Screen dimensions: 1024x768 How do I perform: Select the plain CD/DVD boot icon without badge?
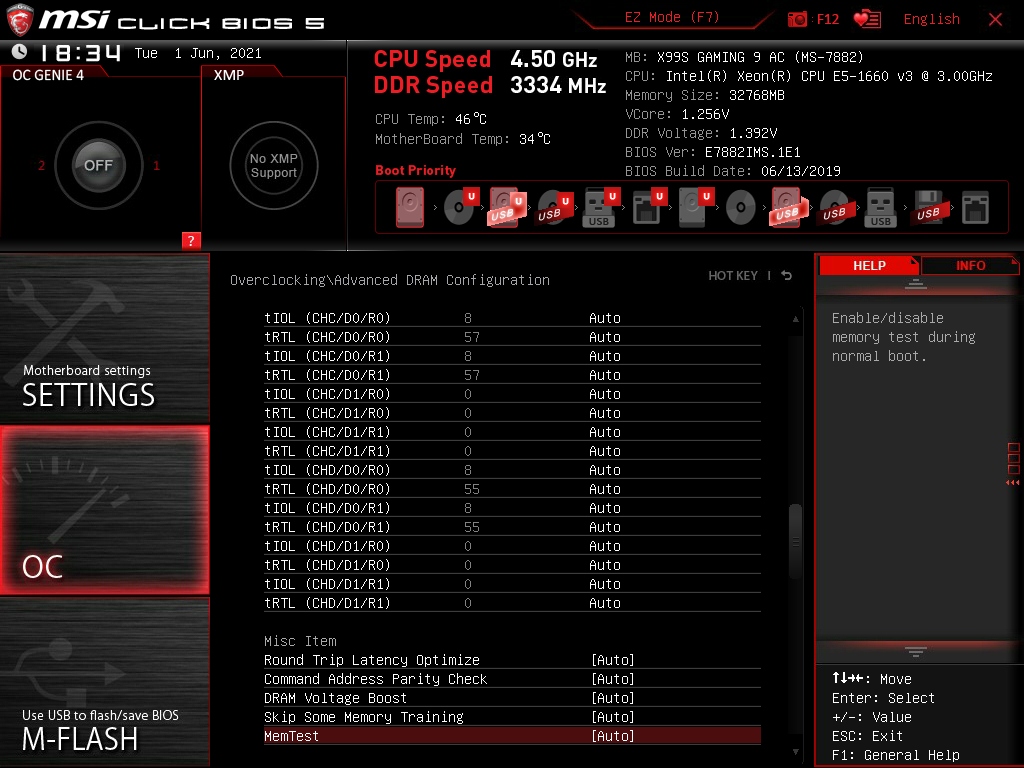pos(741,208)
